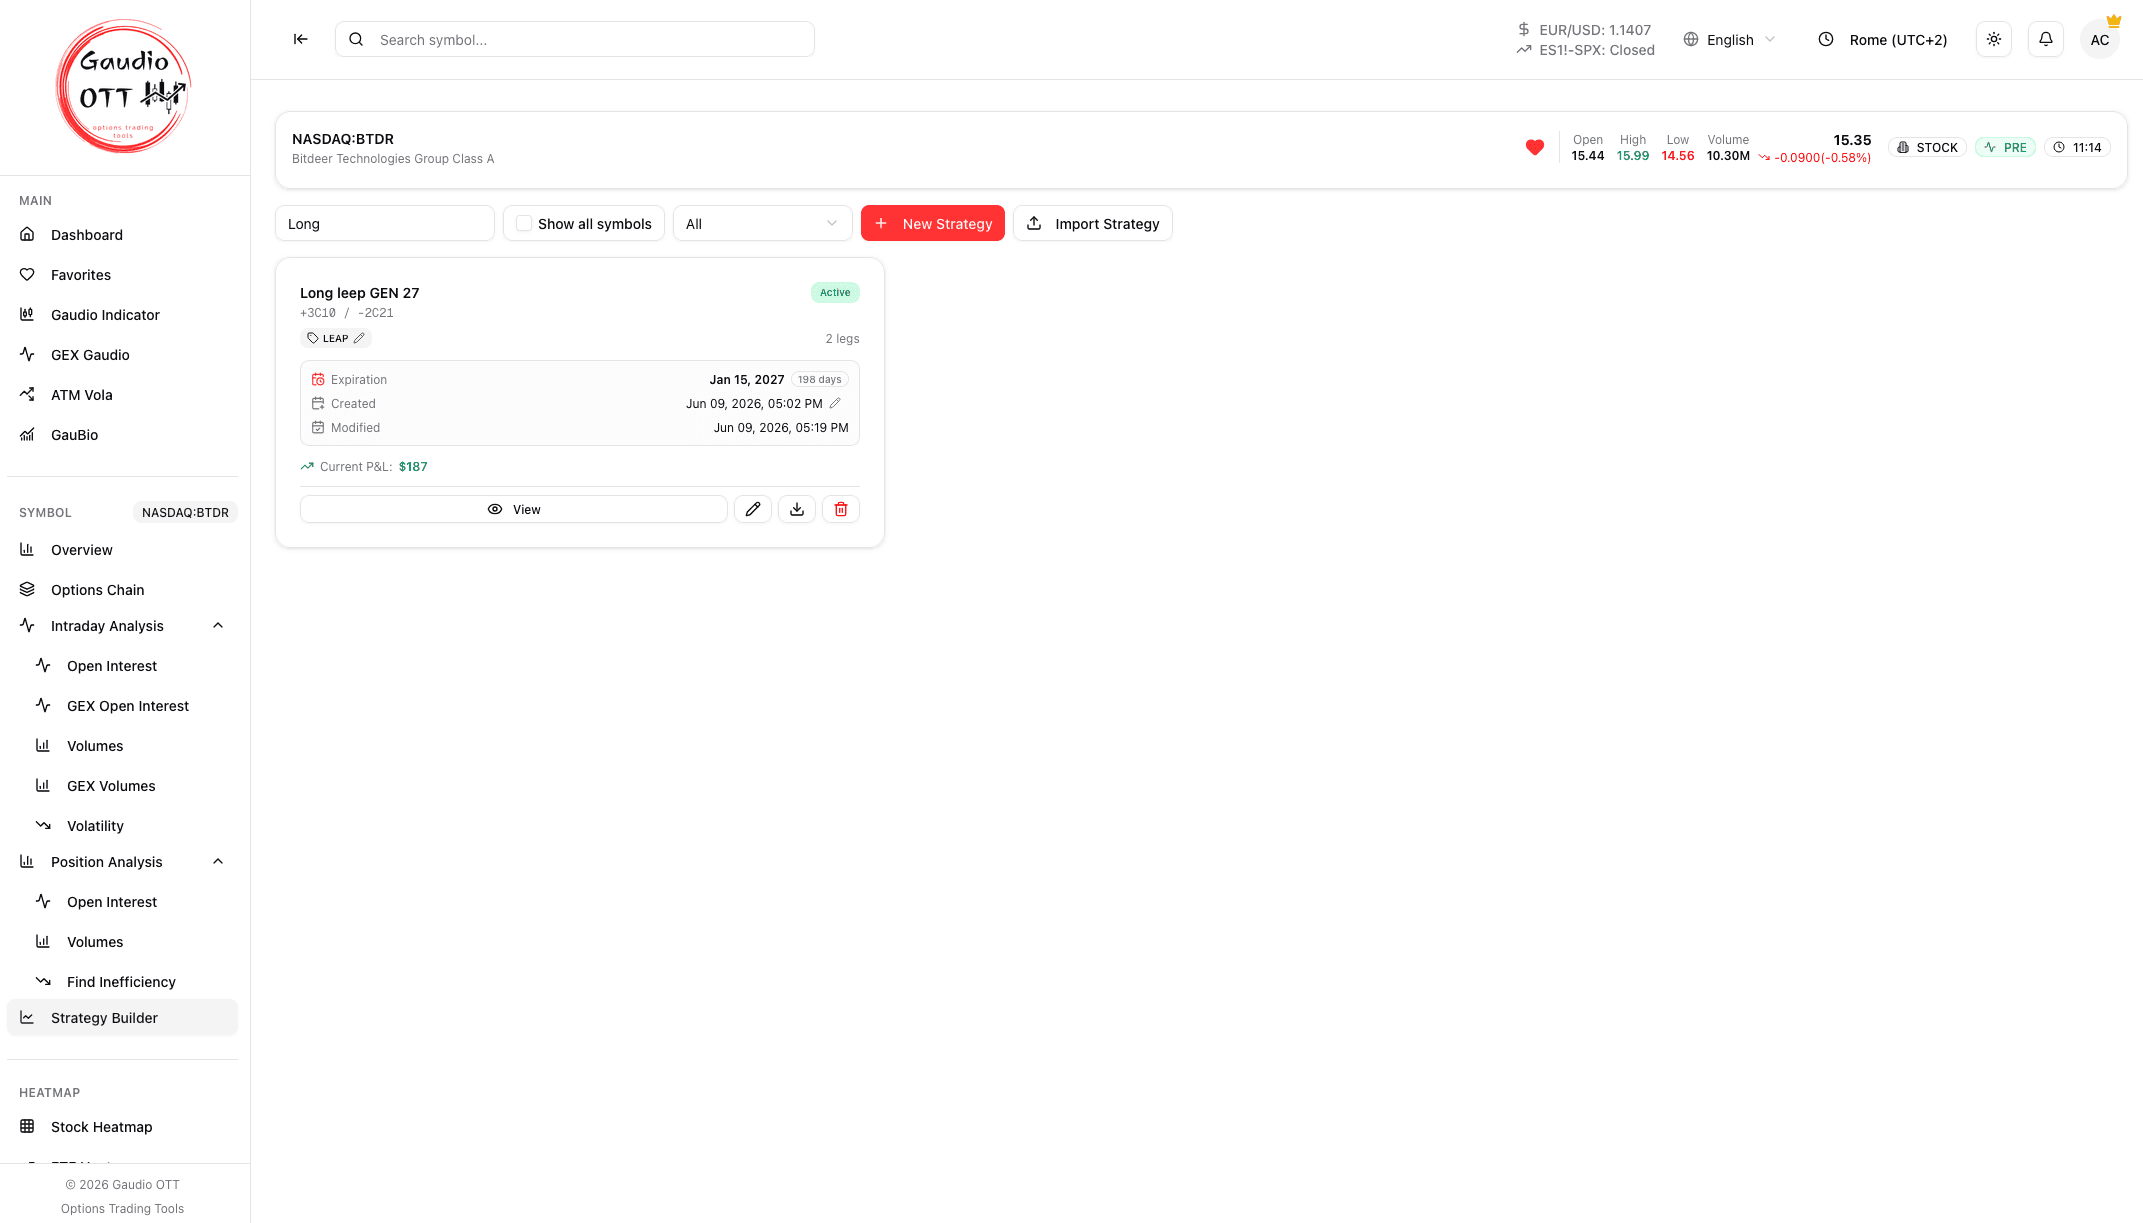Screen dimensions: 2143x1223
Task: Edit the LEAP tag pencil icon
Action: pyautogui.click(x=359, y=338)
